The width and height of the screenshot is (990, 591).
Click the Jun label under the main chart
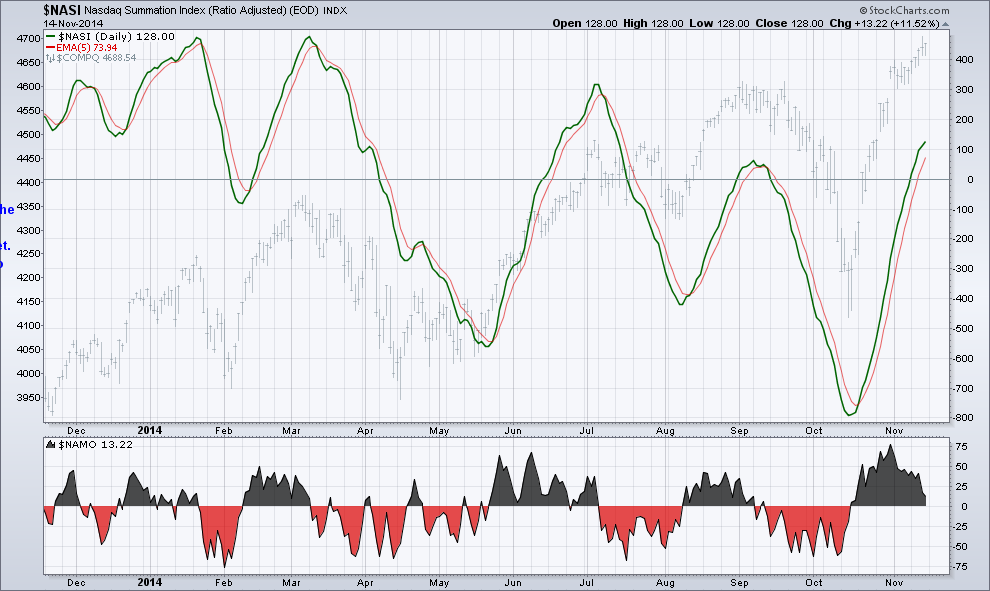[513, 431]
